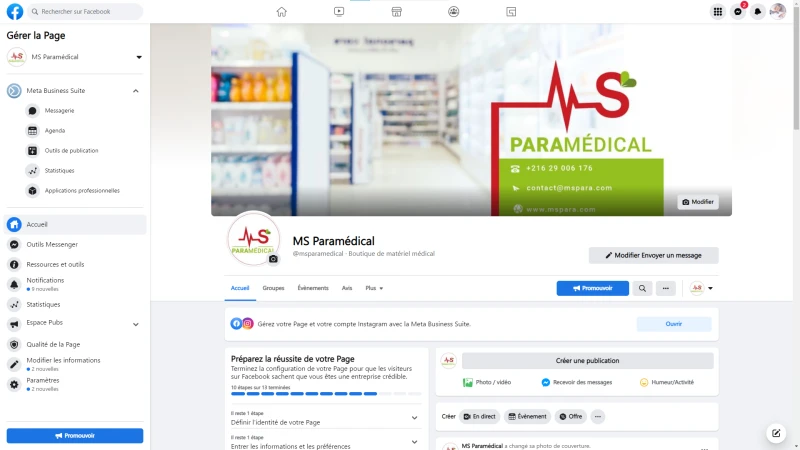Click the camera icon on profile picture

point(273,259)
